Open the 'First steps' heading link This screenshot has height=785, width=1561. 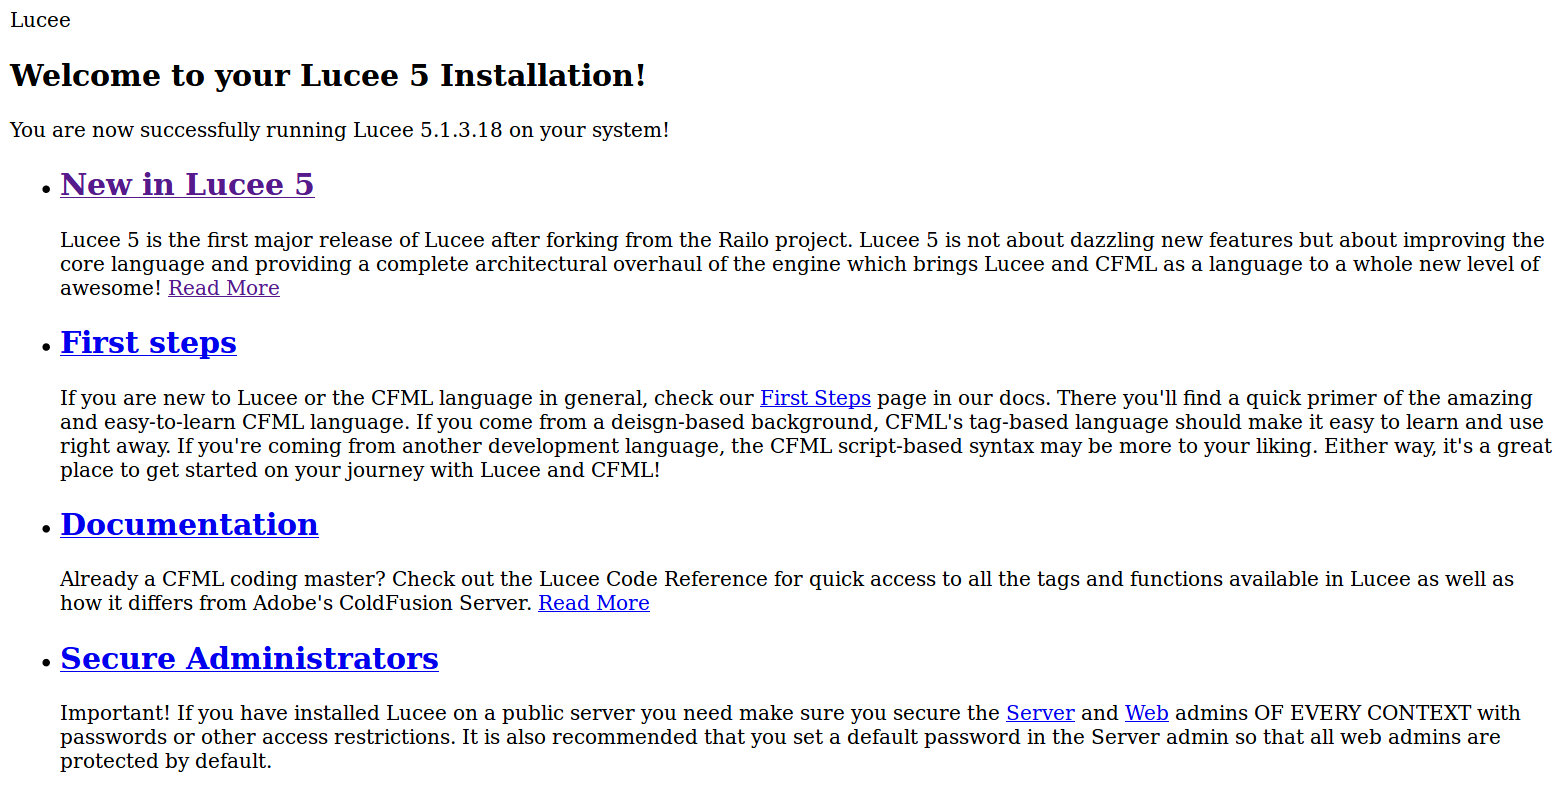[148, 343]
